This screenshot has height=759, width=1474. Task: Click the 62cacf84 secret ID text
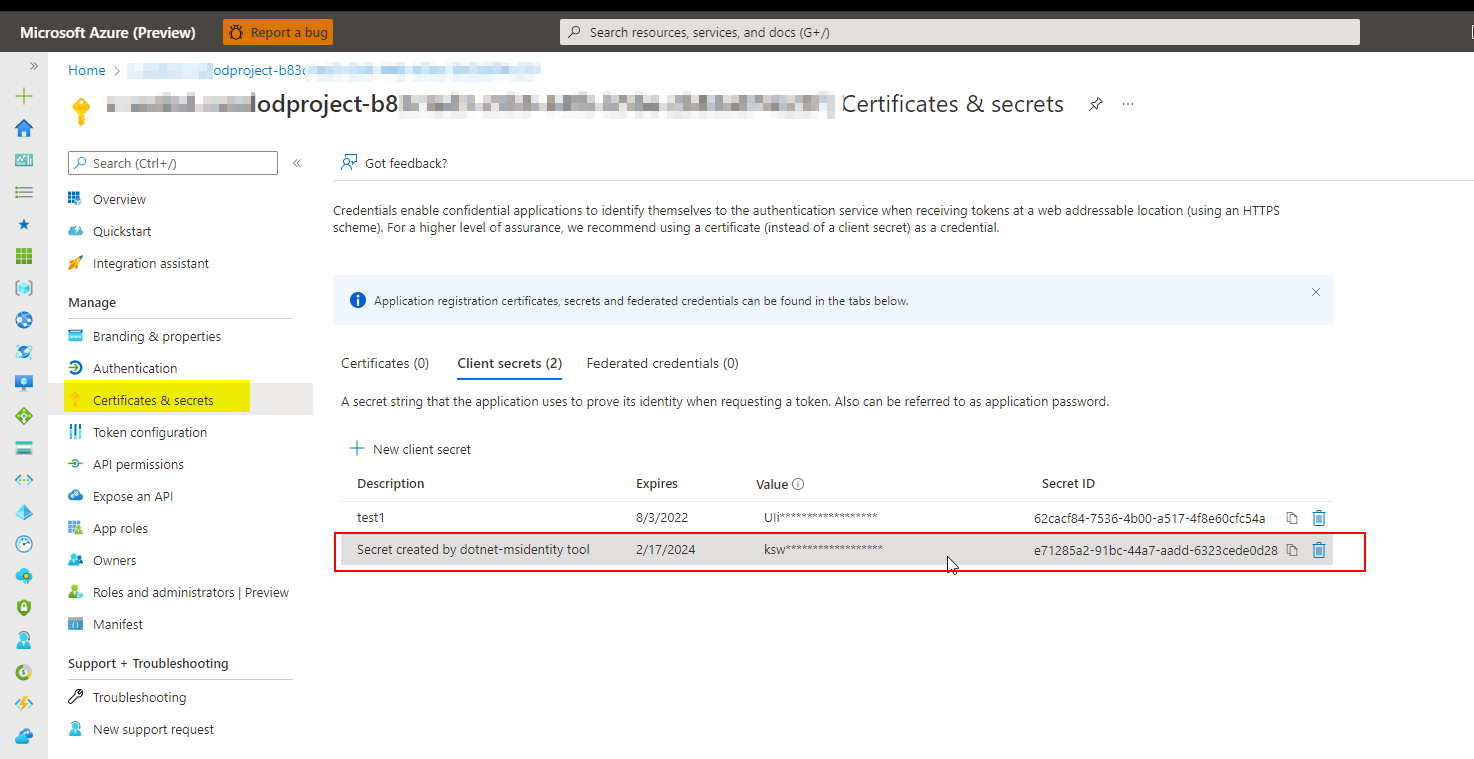1149,518
